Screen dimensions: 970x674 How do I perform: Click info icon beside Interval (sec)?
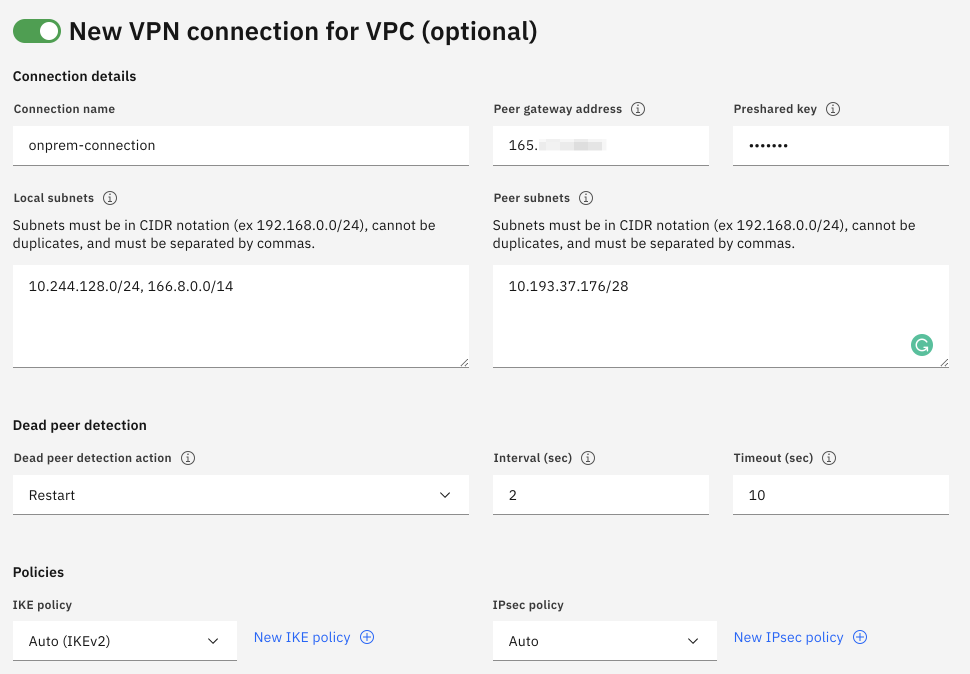click(588, 458)
